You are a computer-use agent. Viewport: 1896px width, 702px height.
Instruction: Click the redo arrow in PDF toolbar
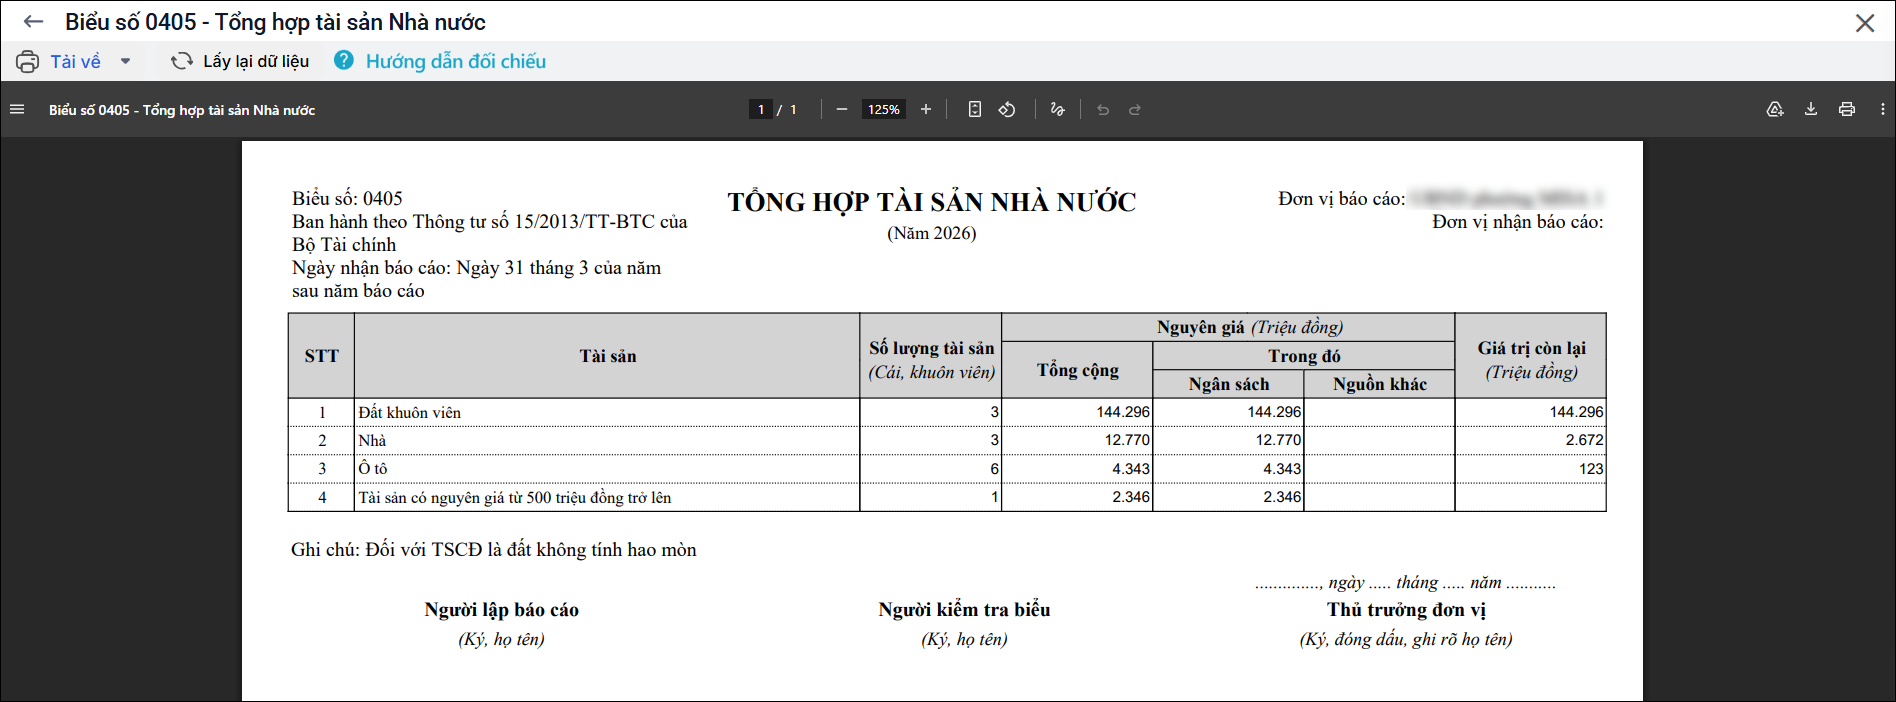(x=1135, y=110)
